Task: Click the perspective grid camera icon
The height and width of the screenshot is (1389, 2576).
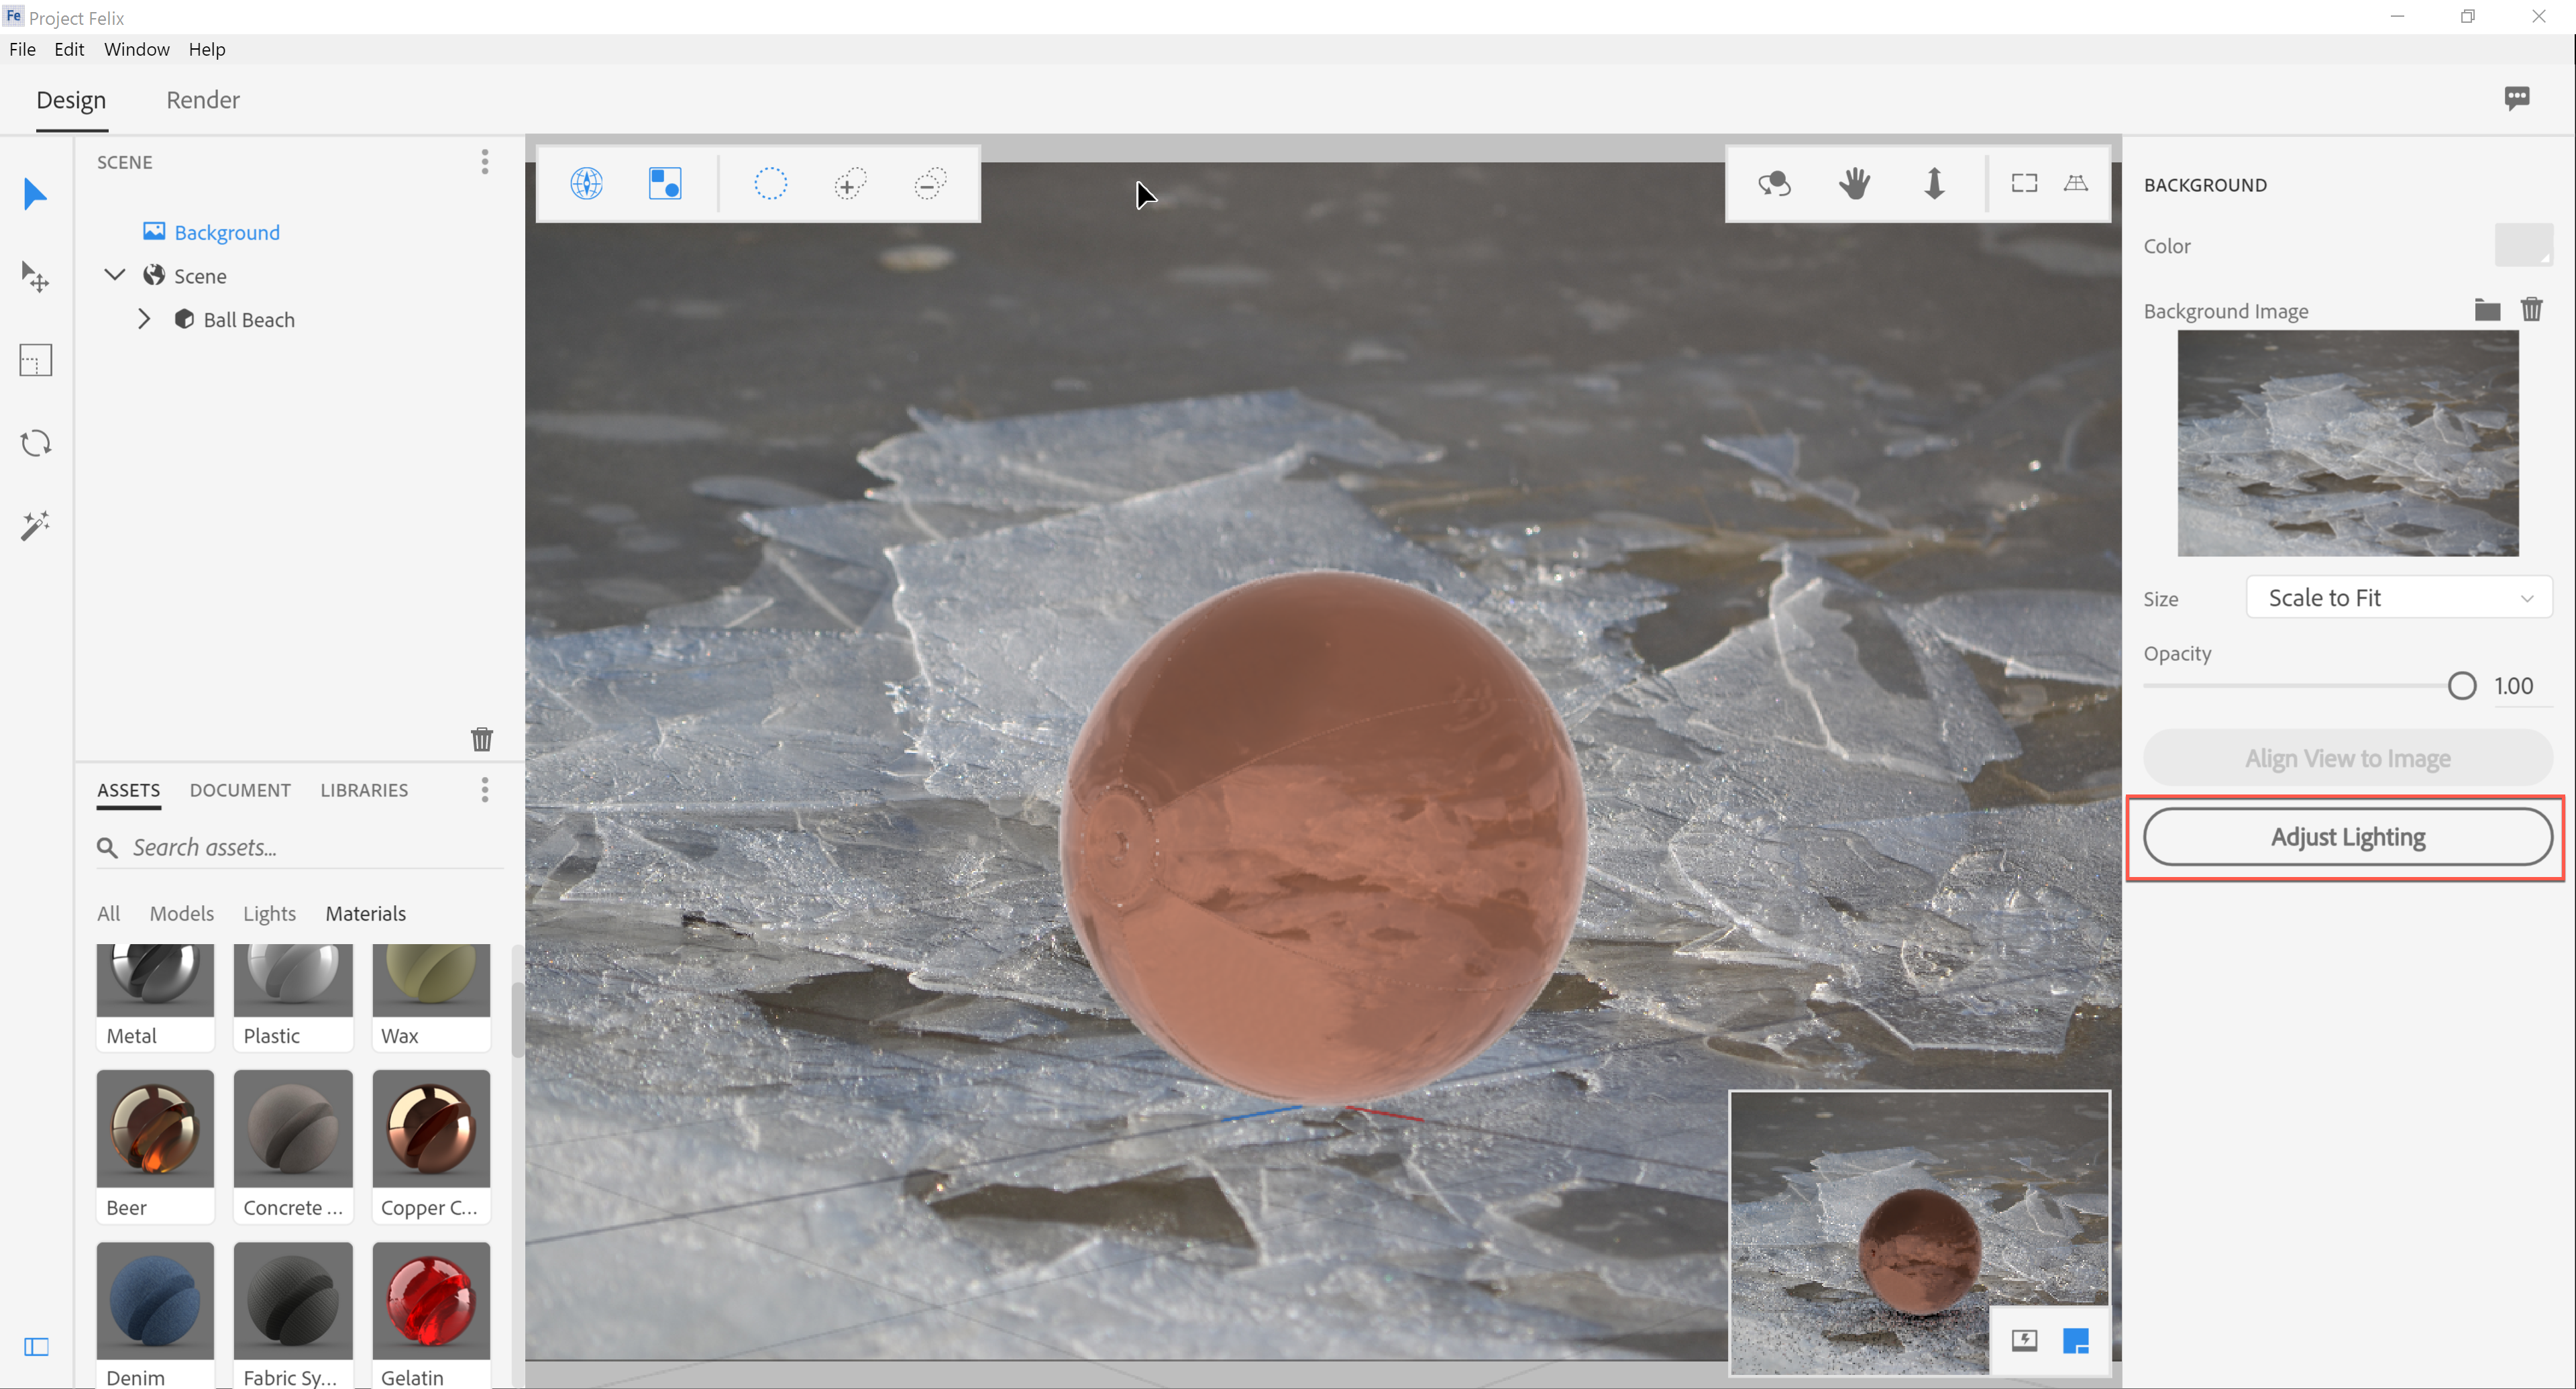Action: [2076, 183]
